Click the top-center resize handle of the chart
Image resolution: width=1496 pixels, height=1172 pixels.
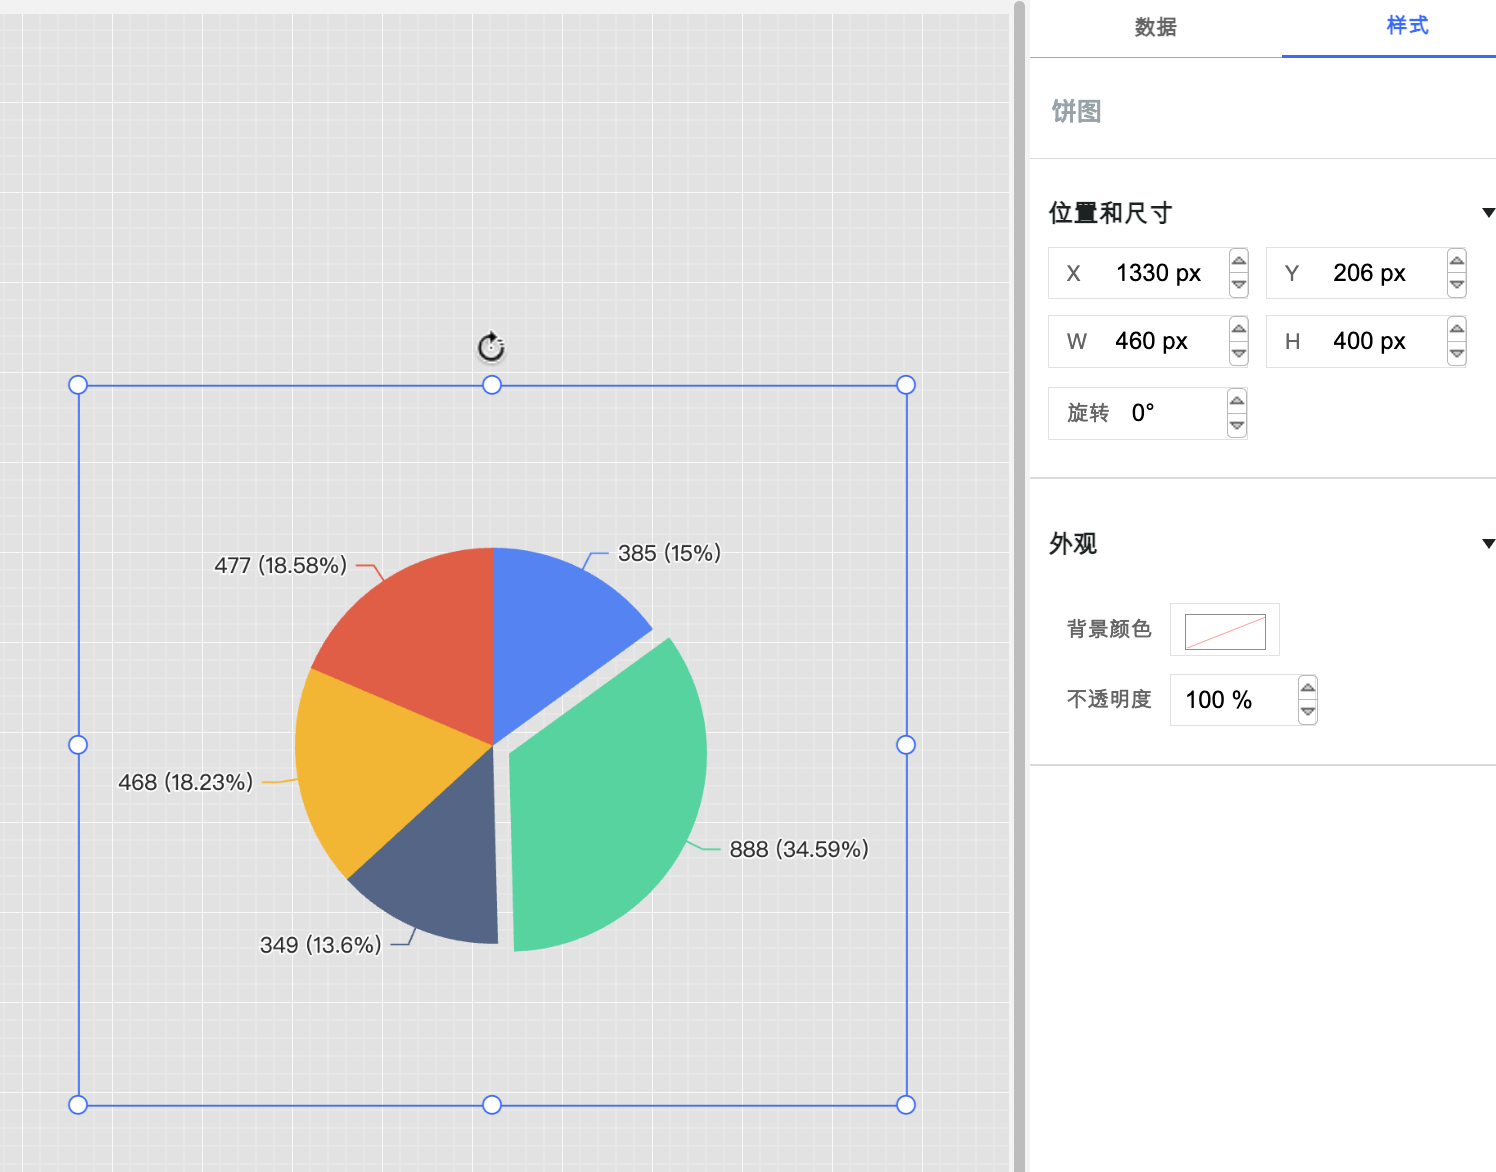click(x=492, y=385)
